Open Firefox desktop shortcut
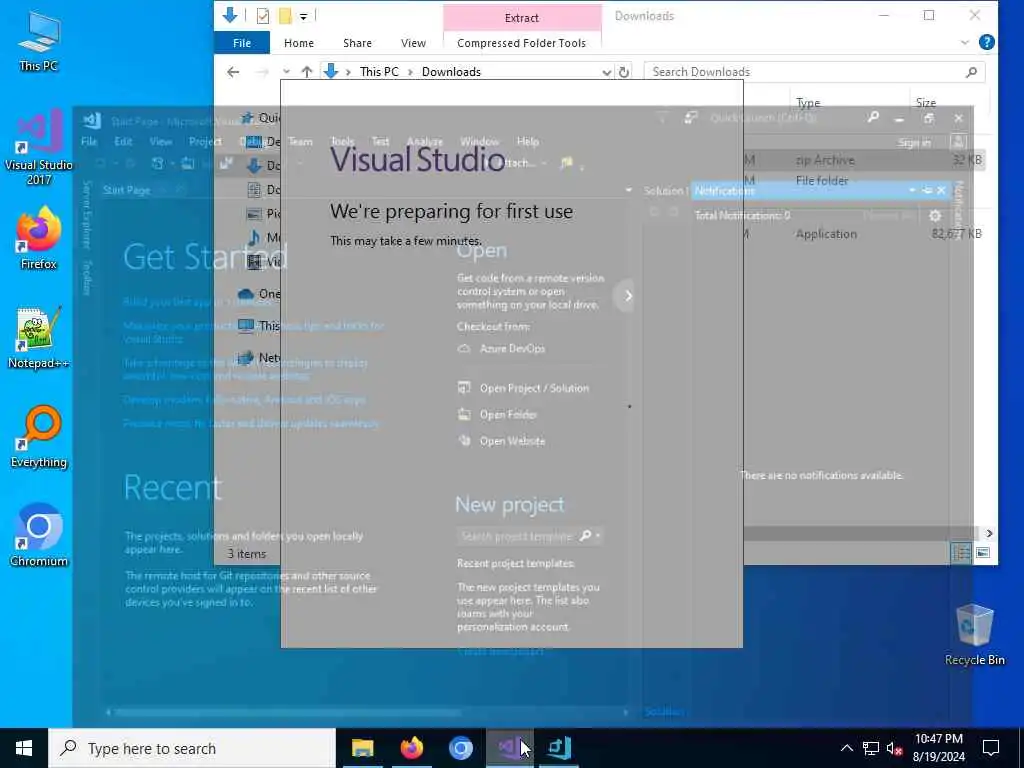Viewport: 1024px width, 768px height. 39,238
